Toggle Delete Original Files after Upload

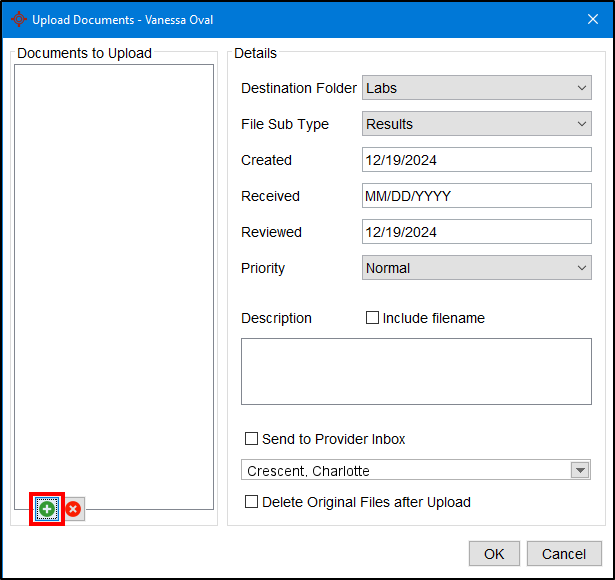coord(252,502)
